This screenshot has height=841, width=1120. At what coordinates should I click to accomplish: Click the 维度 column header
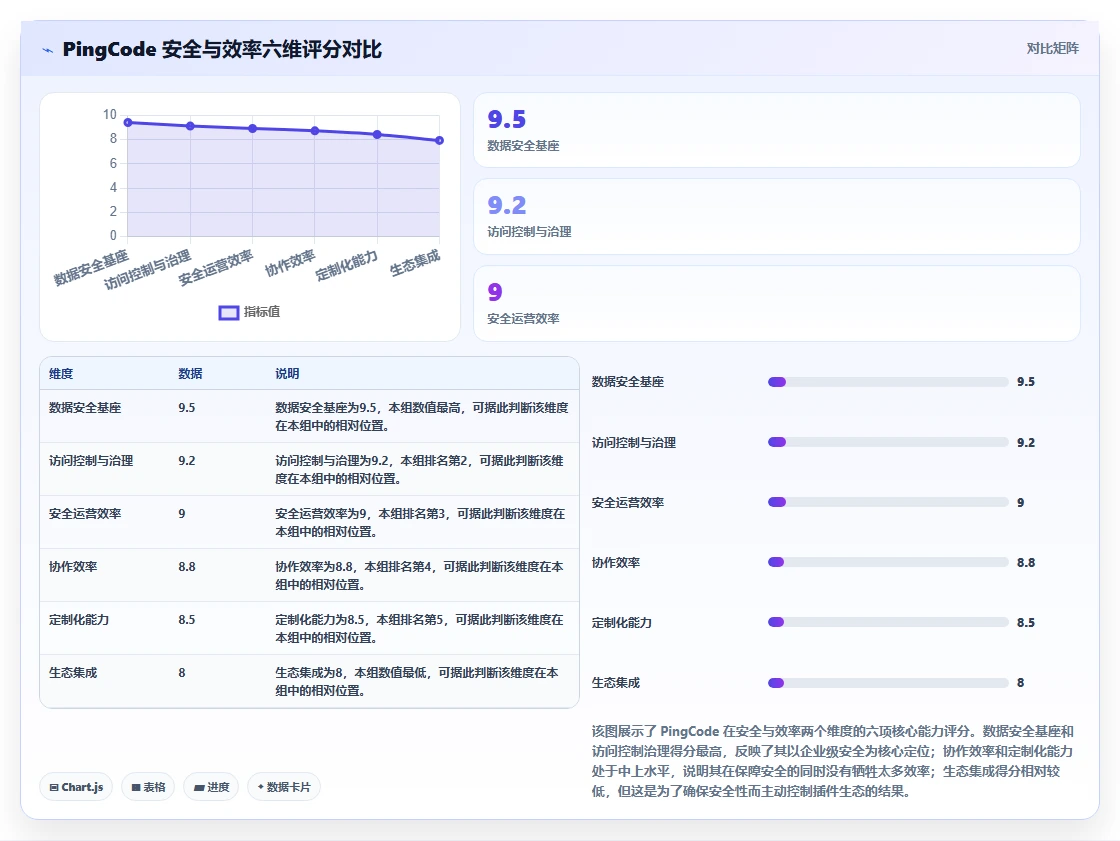(x=61, y=374)
